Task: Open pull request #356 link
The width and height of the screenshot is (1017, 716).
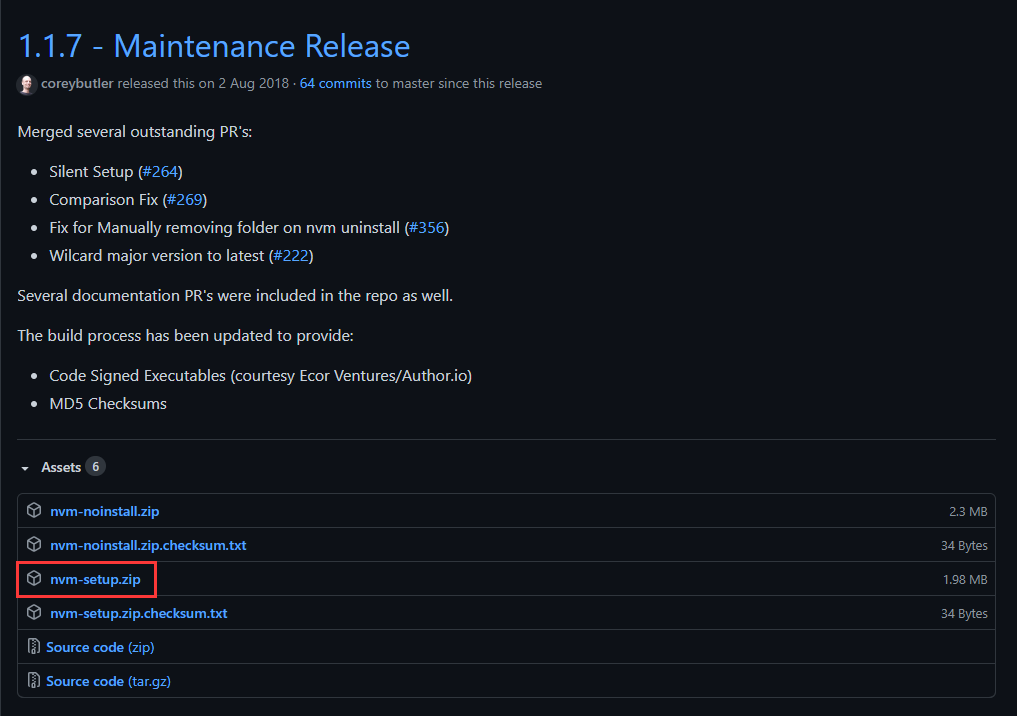Action: coord(427,227)
